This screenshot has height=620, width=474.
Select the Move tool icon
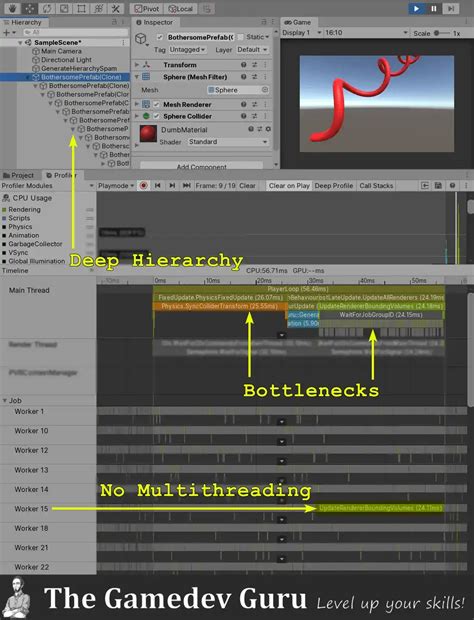[x=29, y=8]
